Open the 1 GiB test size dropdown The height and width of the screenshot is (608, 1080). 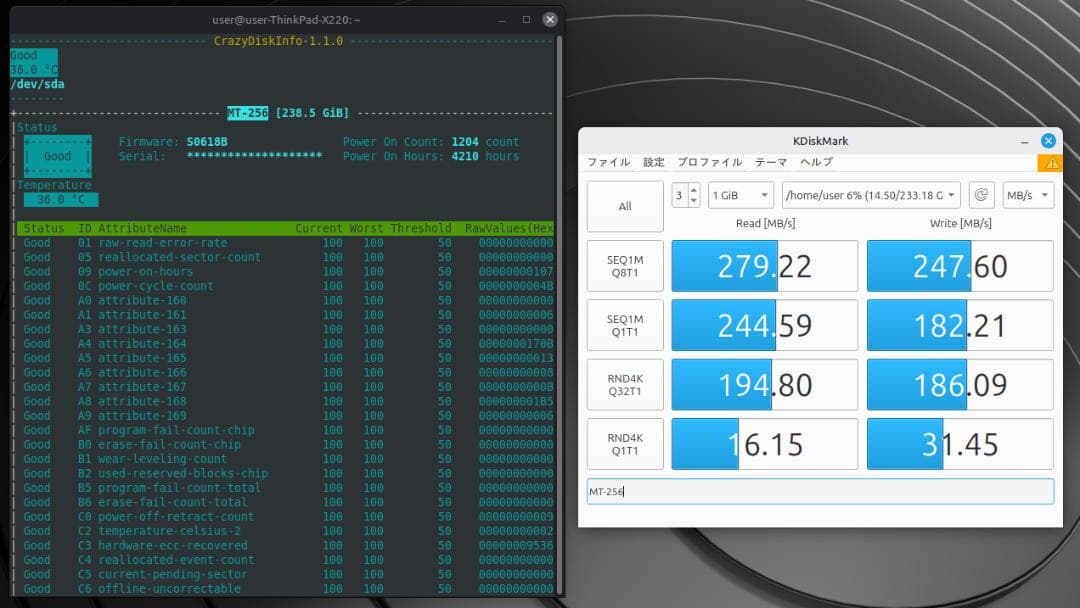740,195
